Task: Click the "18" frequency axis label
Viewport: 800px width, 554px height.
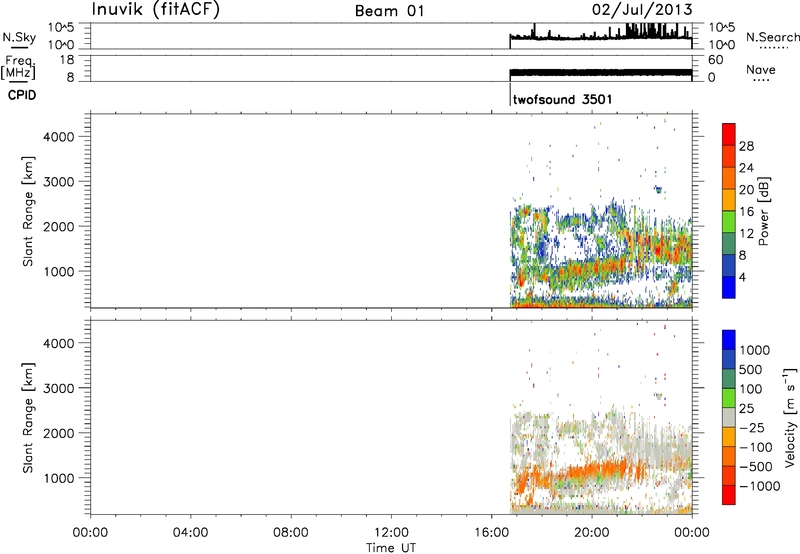Action: [x=67, y=60]
